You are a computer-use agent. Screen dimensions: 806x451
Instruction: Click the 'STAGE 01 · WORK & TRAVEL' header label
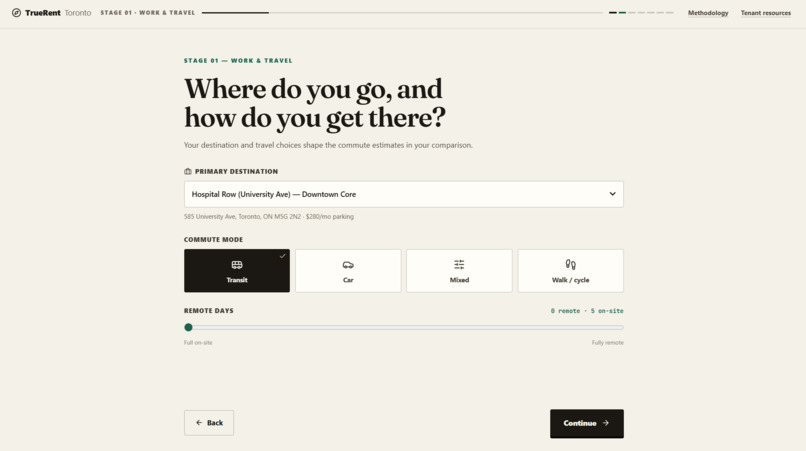click(x=148, y=13)
